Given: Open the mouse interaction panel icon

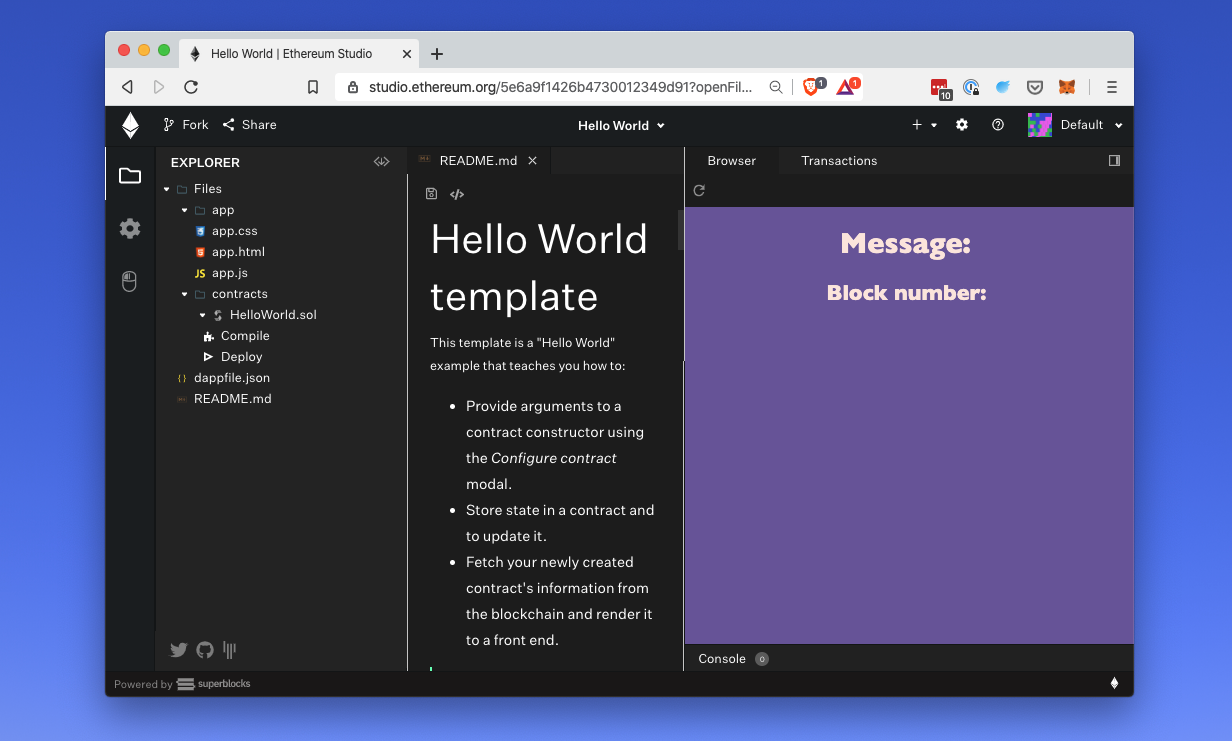Looking at the screenshot, I should coord(130,282).
